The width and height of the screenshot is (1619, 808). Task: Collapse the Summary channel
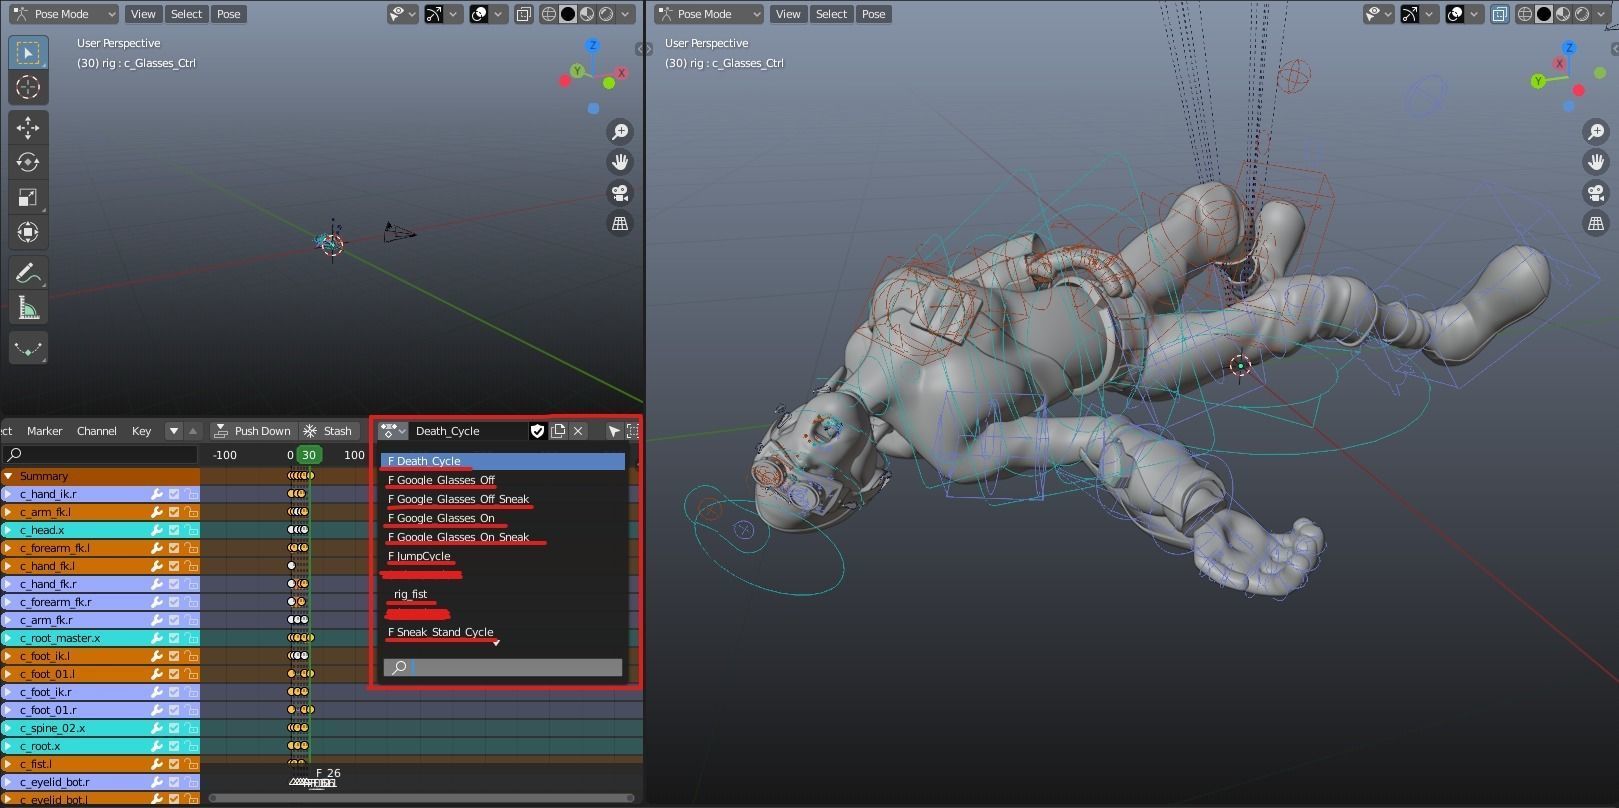pyautogui.click(x=9, y=476)
